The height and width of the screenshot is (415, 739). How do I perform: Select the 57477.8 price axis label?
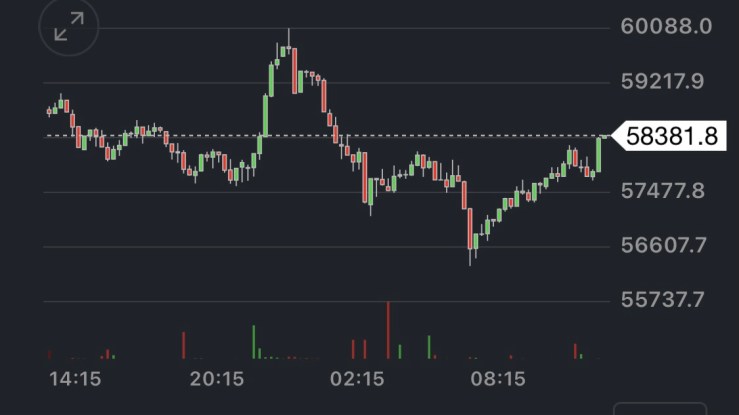(x=665, y=190)
